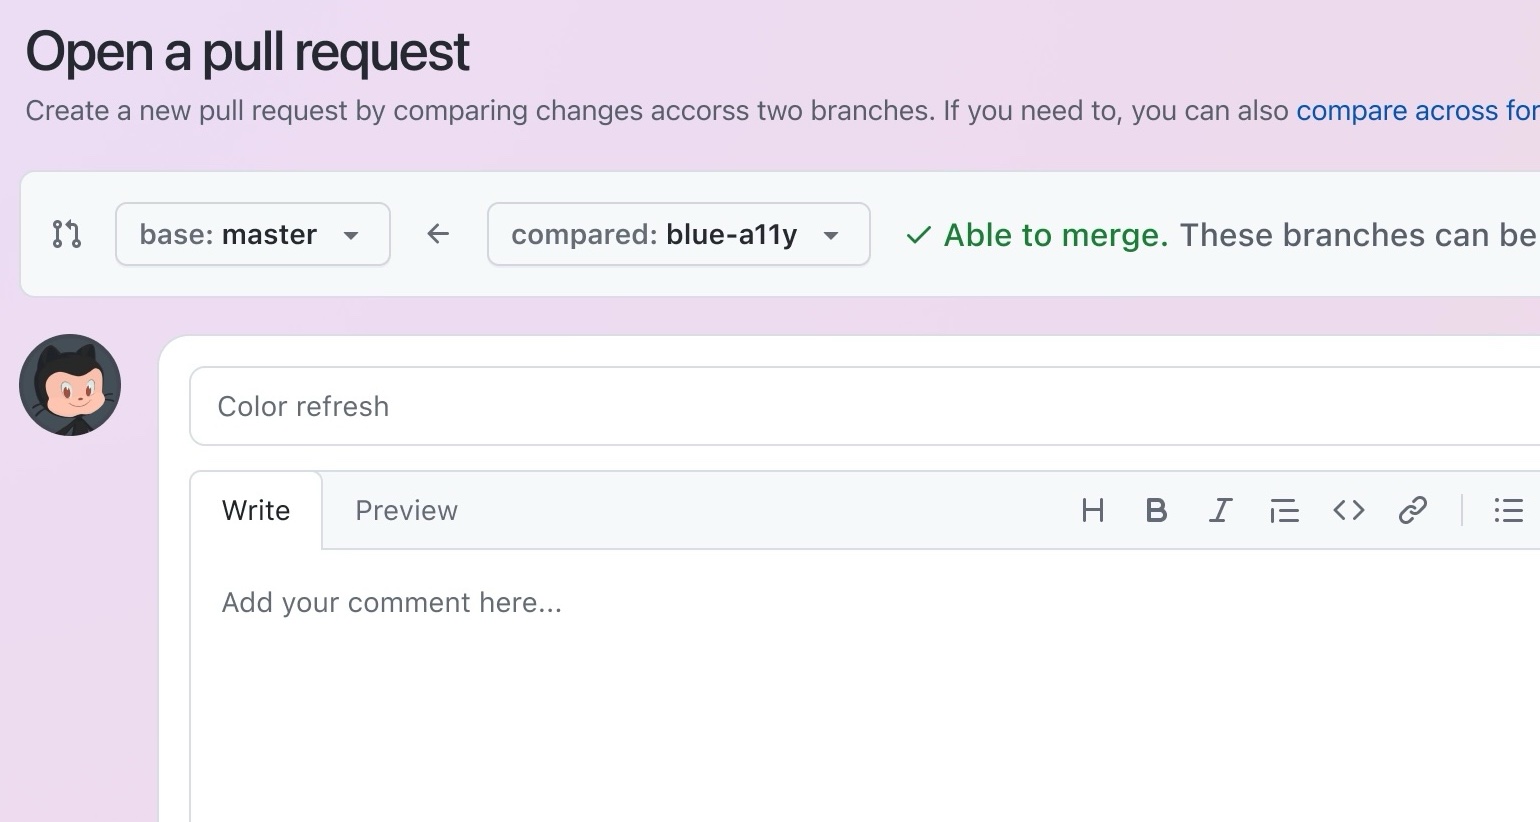Toggle bold formatting for the comment
This screenshot has height=822, width=1540.
1156,510
